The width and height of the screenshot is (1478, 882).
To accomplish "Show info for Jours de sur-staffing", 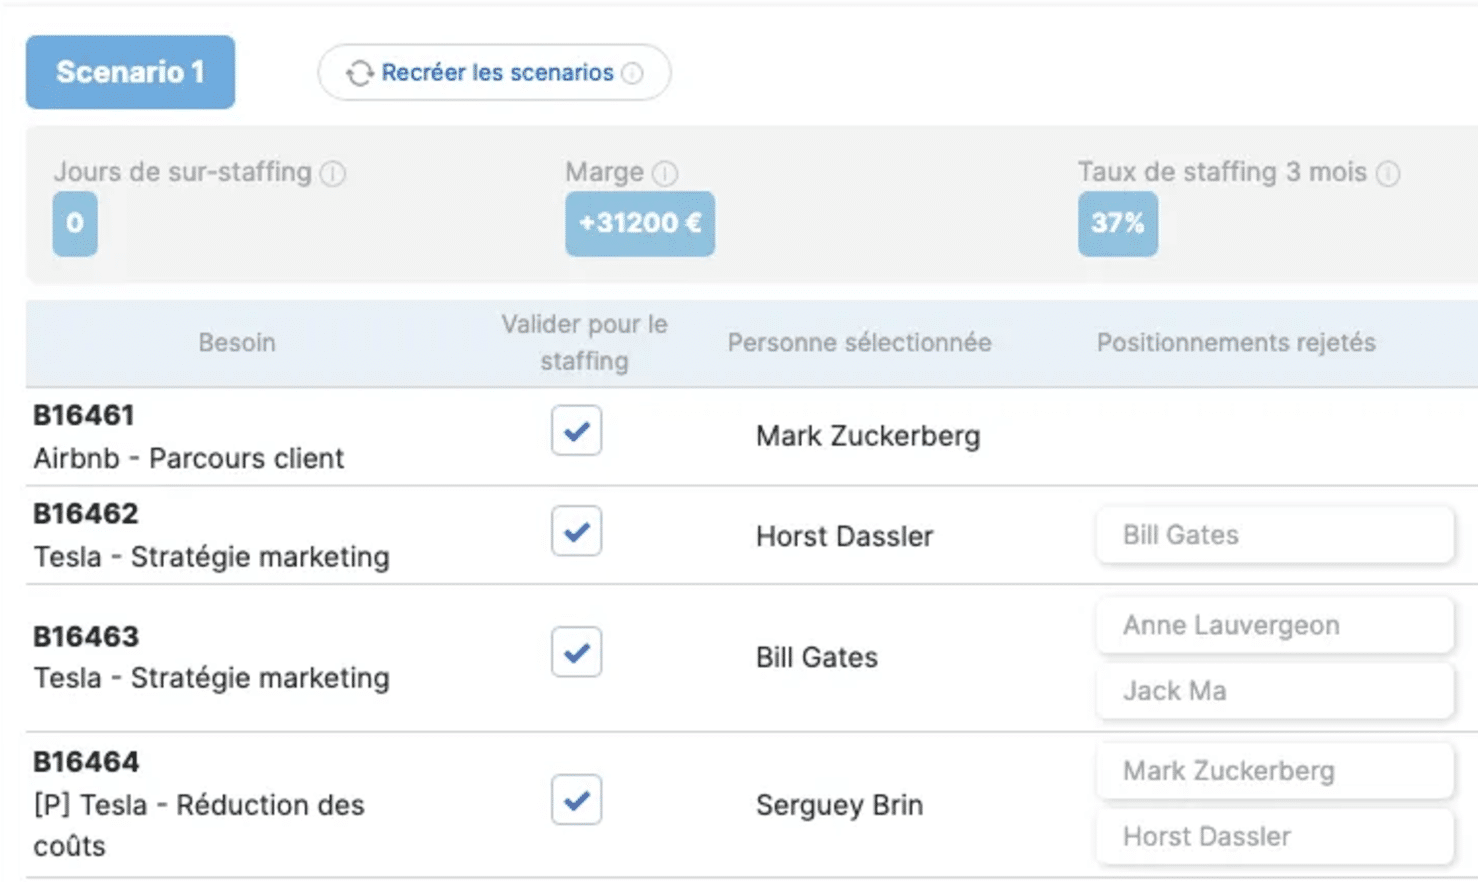I will coord(333,173).
